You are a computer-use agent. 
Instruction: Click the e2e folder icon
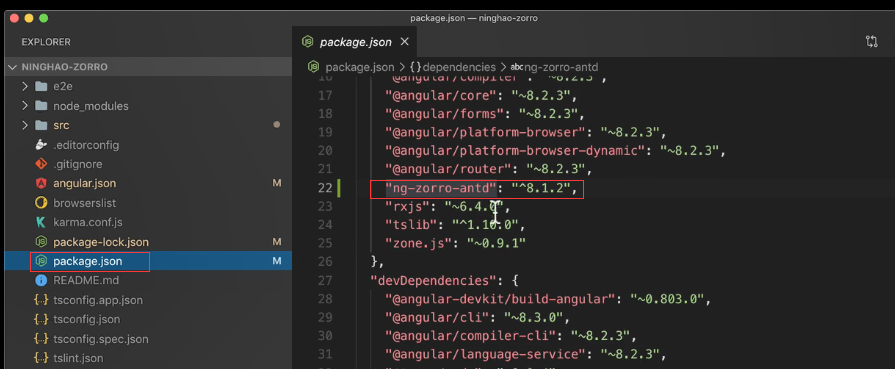pyautogui.click(x=41, y=87)
